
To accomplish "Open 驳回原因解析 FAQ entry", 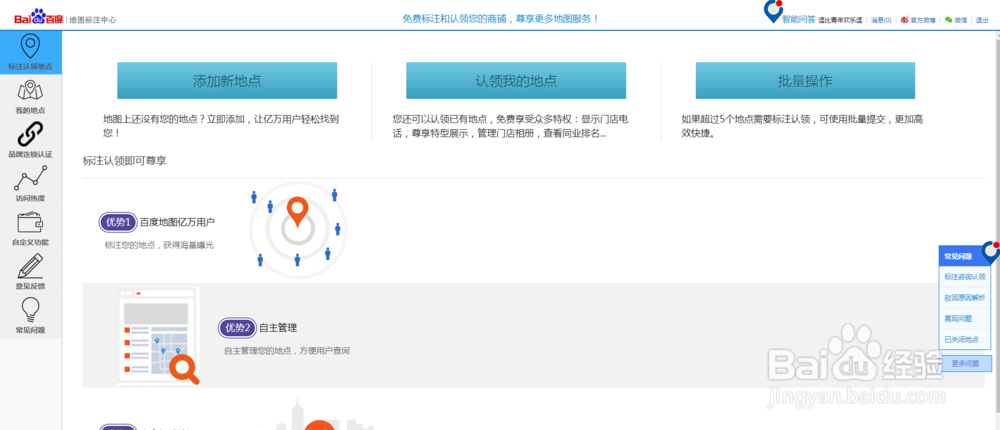I will (965, 297).
